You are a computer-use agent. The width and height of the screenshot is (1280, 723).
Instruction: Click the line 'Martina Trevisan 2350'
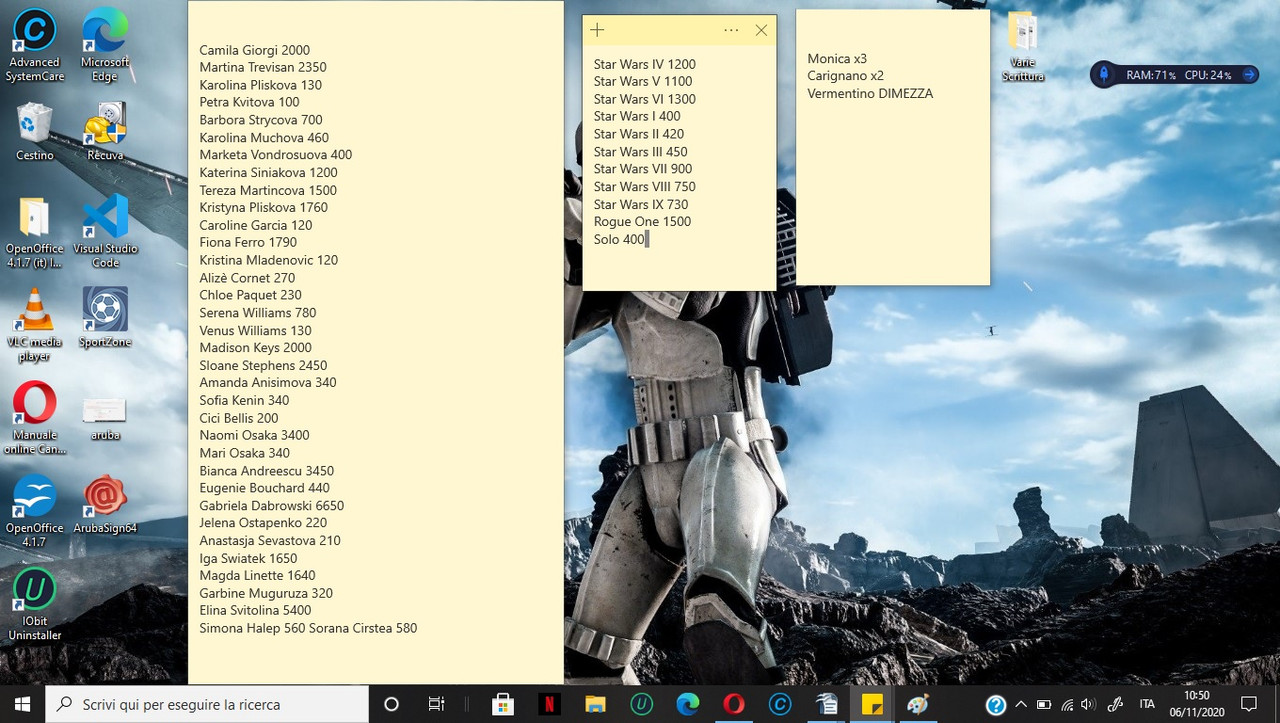point(263,67)
